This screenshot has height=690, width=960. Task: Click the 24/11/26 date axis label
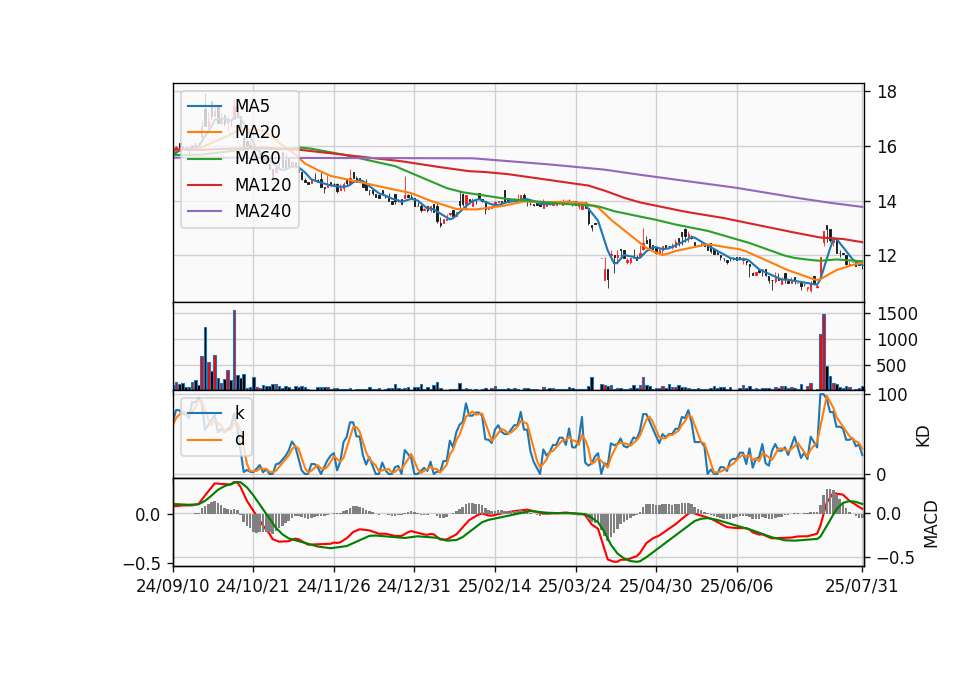pyautogui.click(x=334, y=586)
